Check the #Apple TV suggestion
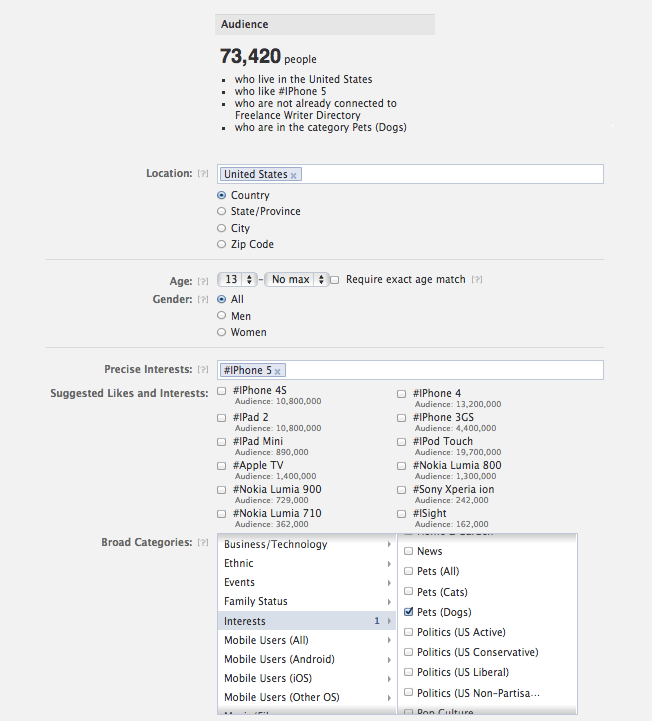Viewport: 652px width, 721px height. (222, 465)
